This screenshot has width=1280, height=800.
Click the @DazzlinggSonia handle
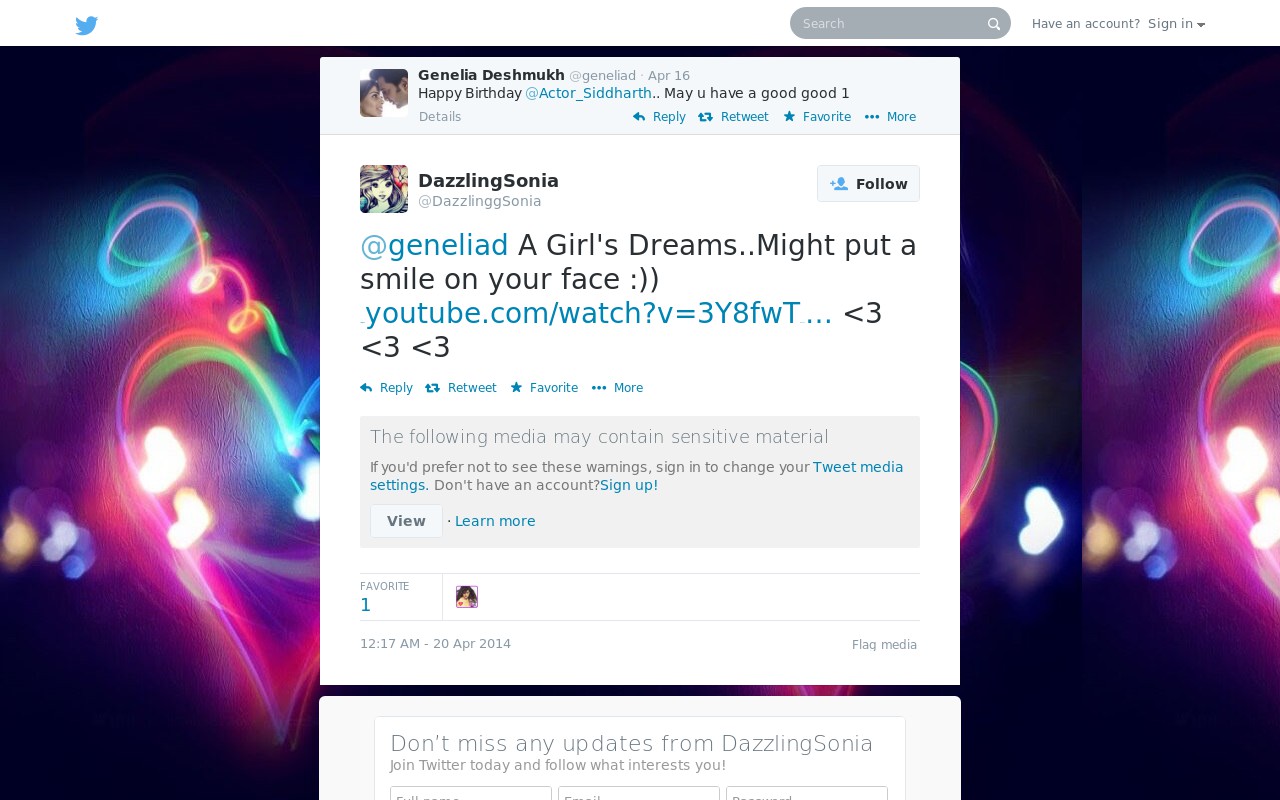pos(480,201)
